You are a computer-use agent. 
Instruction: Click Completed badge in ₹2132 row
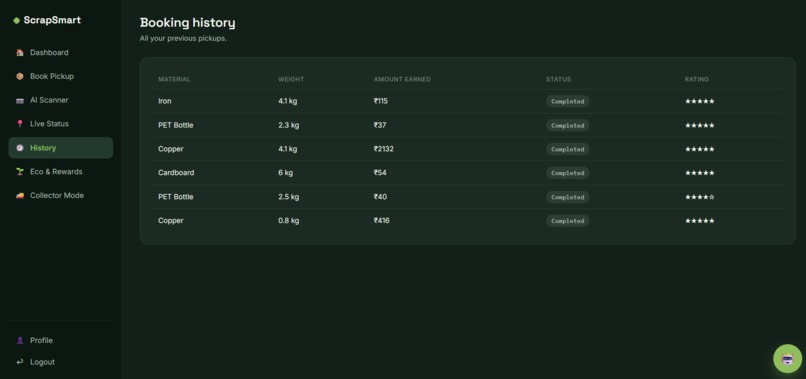click(567, 149)
